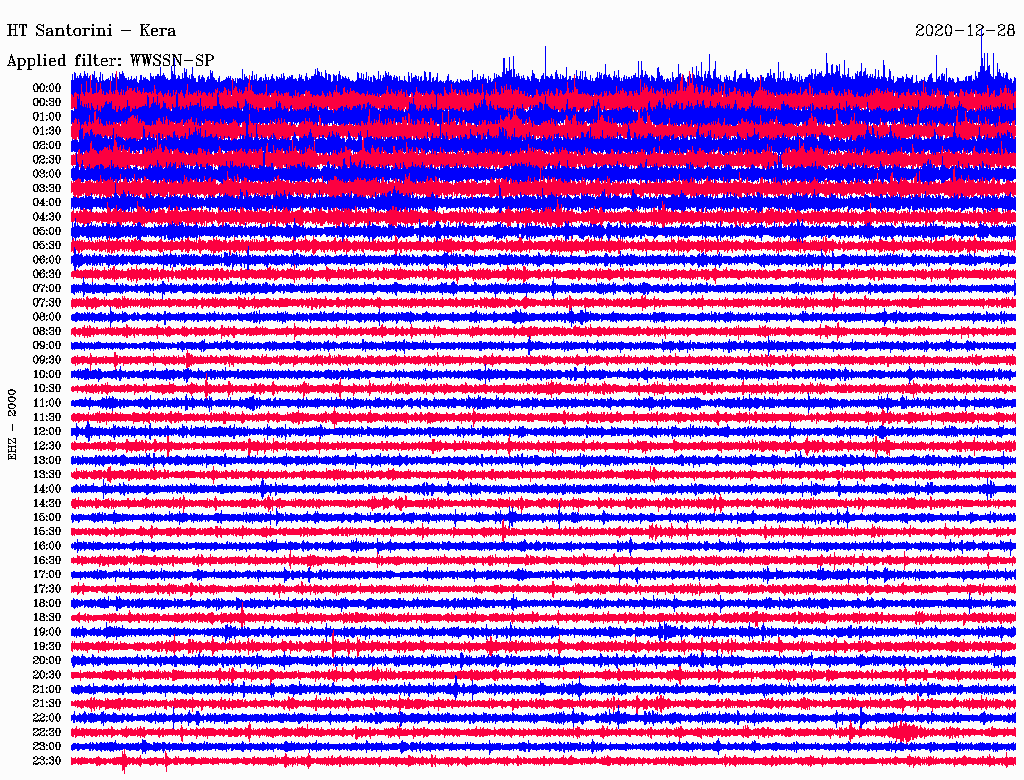
Task: Click the 16:30 time label
Action: [x=47, y=561]
